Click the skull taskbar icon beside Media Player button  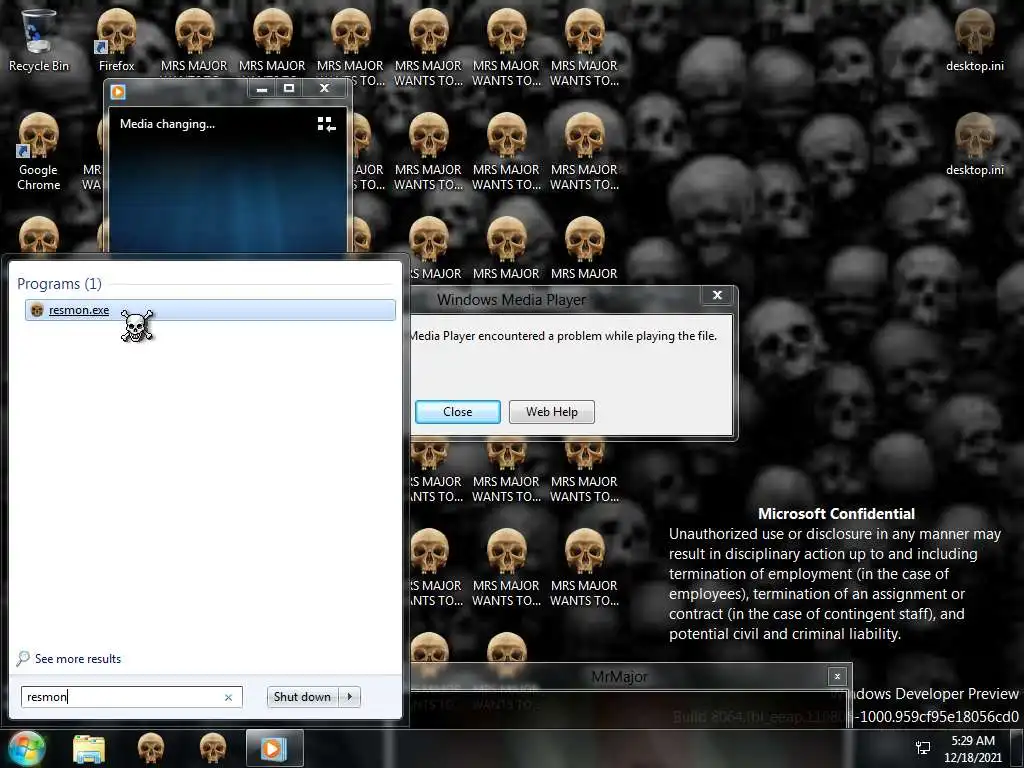pos(212,748)
